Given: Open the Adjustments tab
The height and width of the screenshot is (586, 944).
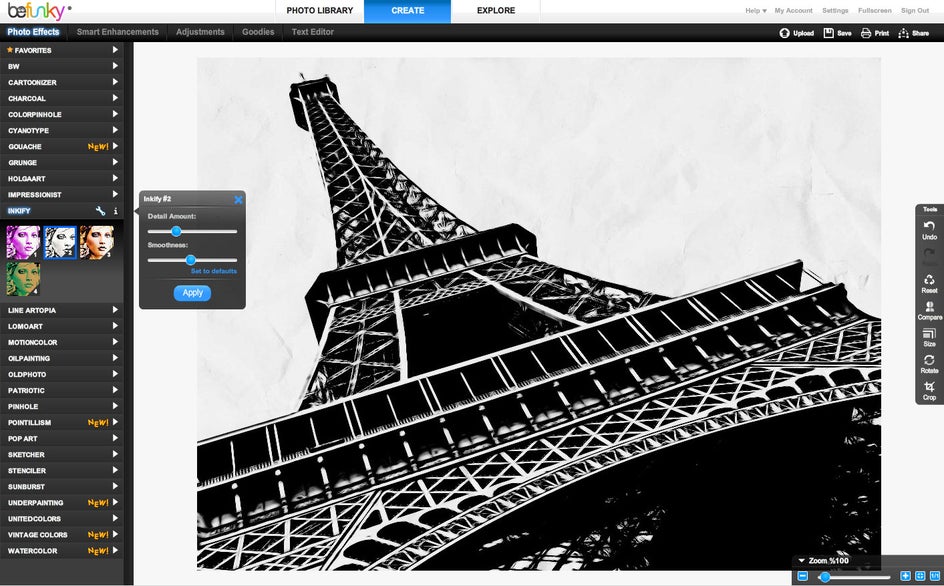Looking at the screenshot, I should [200, 32].
